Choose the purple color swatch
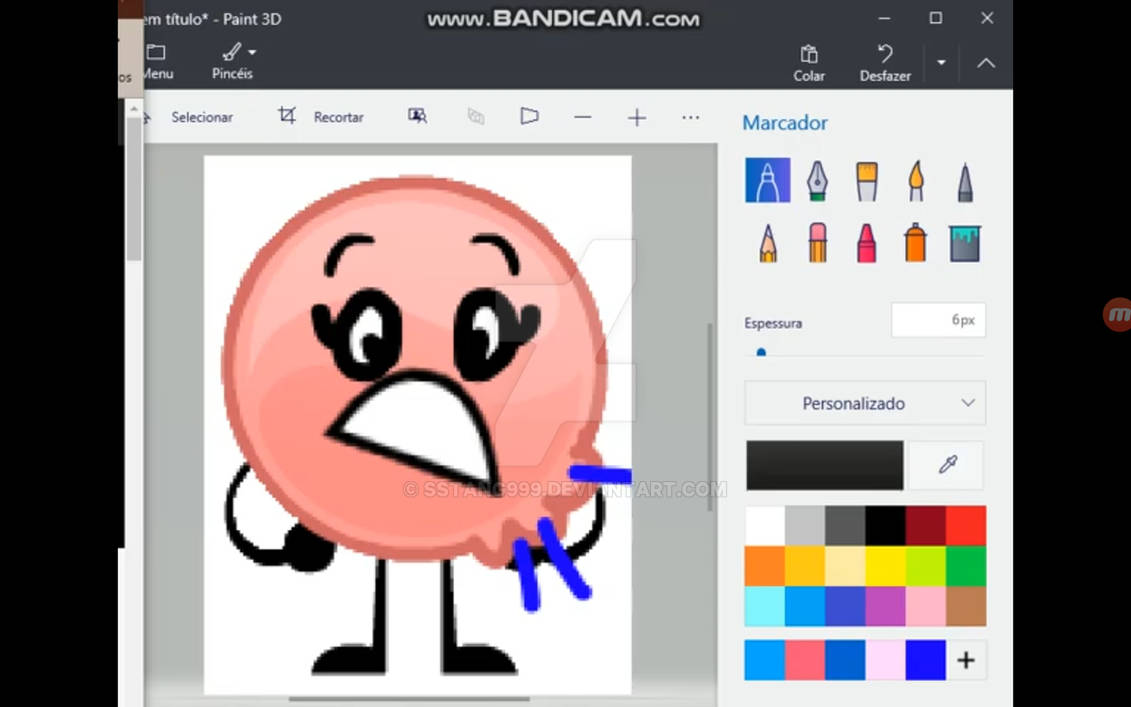The width and height of the screenshot is (1131, 707). (x=886, y=606)
